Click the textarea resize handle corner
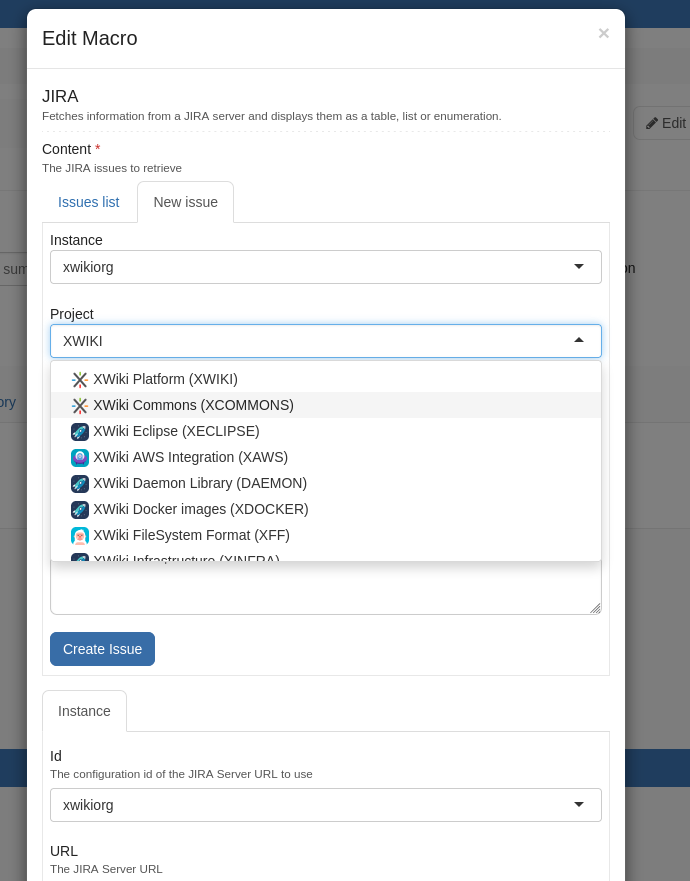This screenshot has height=881, width=690. point(596,608)
